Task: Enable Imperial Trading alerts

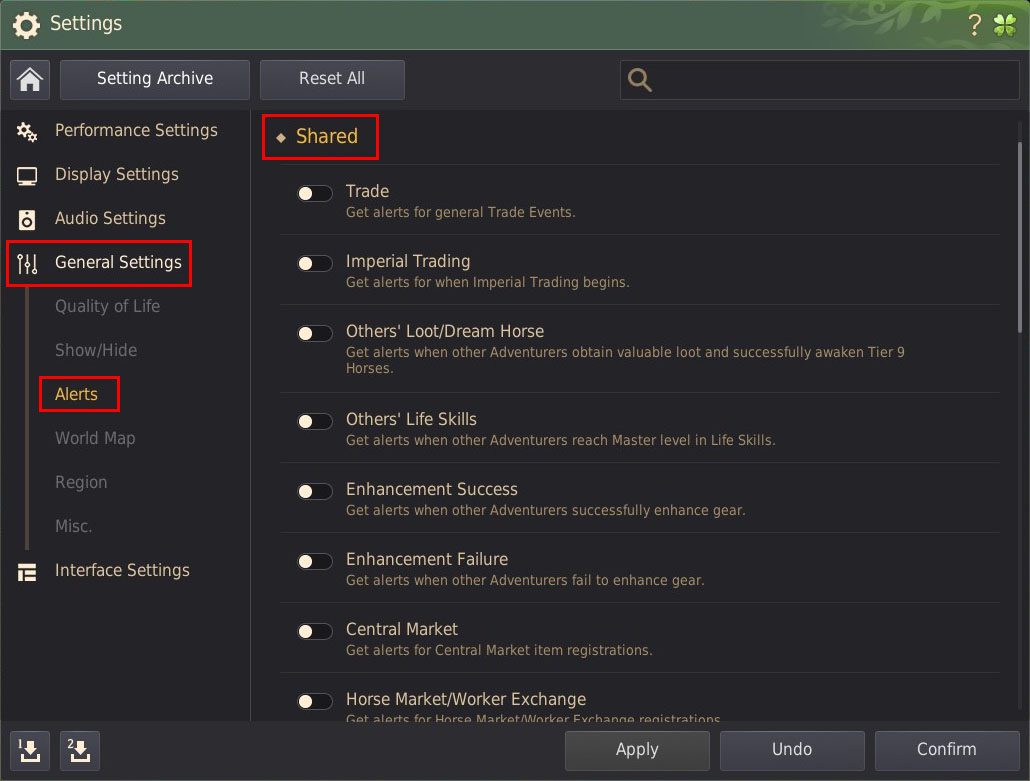Action: (315, 263)
